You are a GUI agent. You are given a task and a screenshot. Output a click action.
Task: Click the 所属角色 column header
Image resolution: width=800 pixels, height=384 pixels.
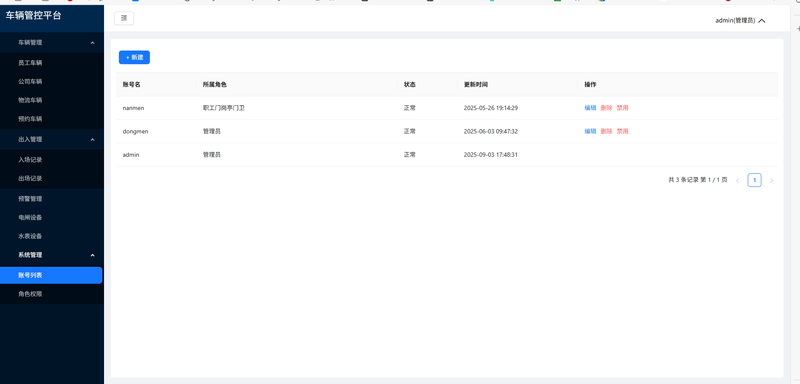click(x=215, y=85)
